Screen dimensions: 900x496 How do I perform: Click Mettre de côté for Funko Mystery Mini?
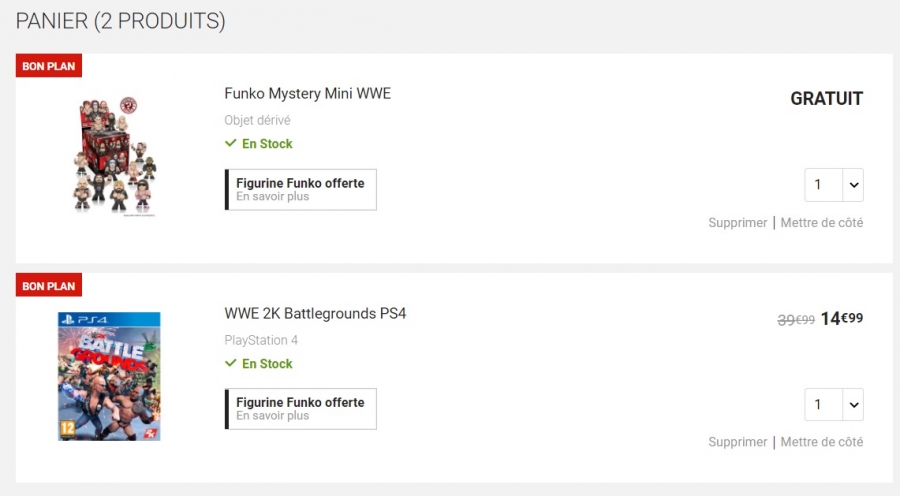(x=821, y=223)
